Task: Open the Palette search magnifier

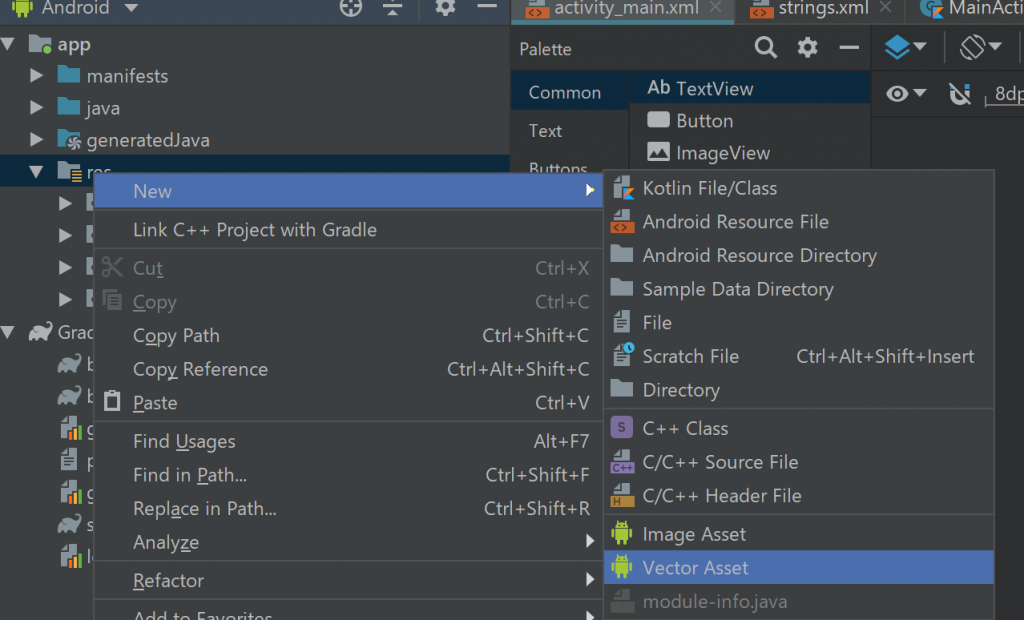Action: pyautogui.click(x=765, y=48)
